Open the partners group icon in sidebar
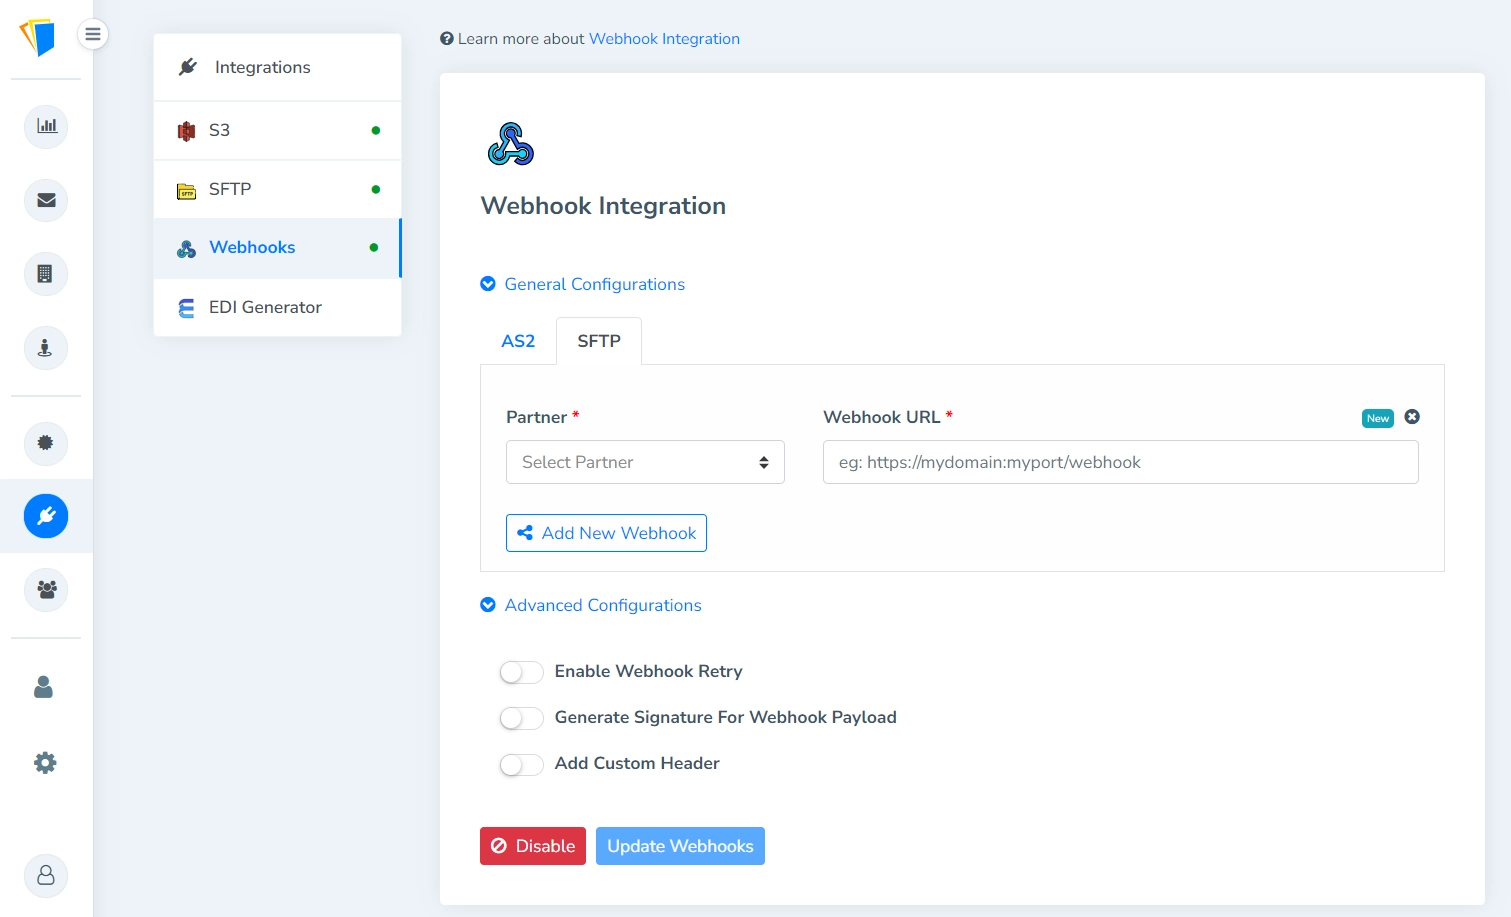 point(45,589)
